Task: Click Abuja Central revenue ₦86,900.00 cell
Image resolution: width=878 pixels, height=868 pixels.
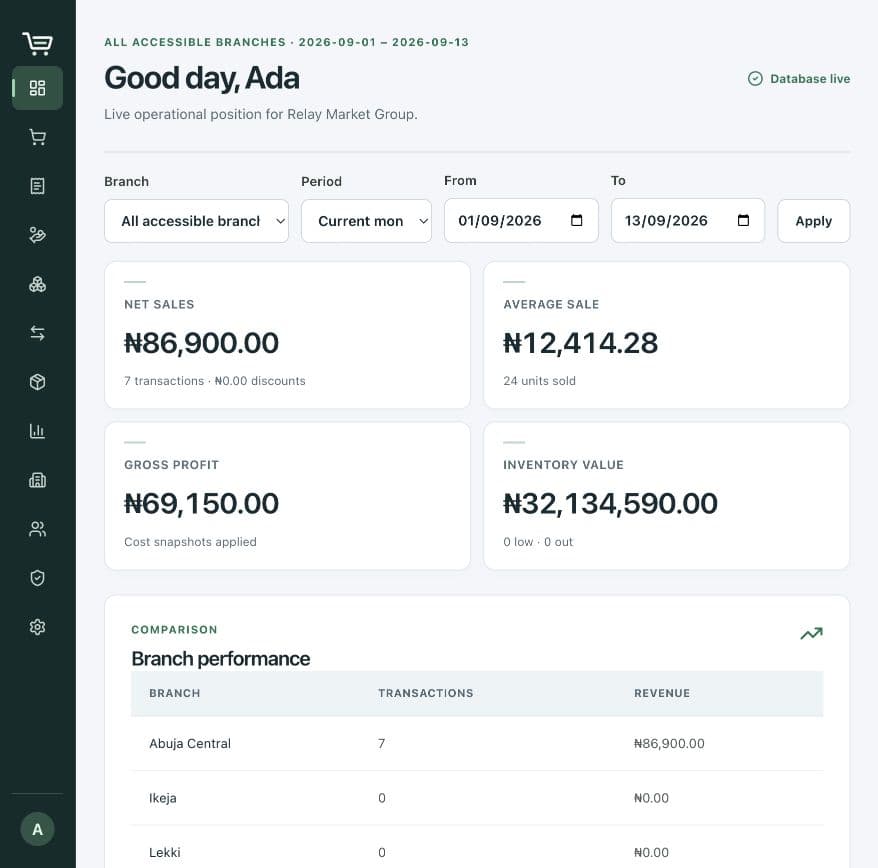Action: tap(669, 744)
